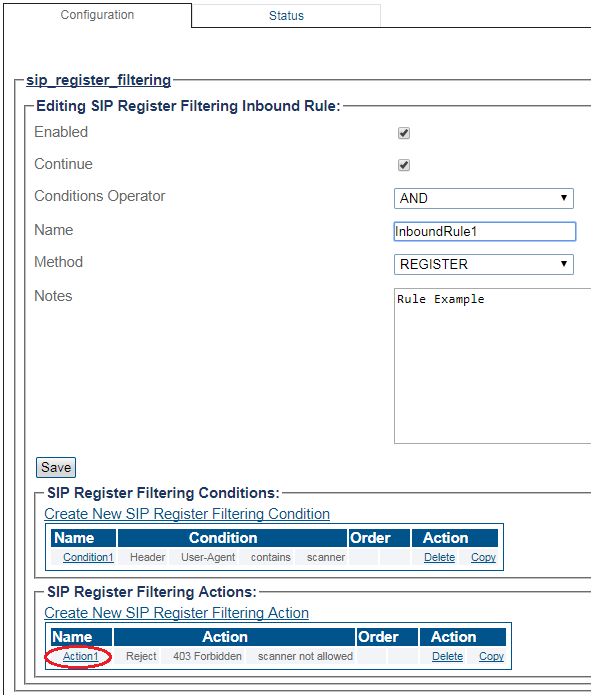The image size is (591, 695).
Task: Open the sip_register_filtering link
Action: 98,80
